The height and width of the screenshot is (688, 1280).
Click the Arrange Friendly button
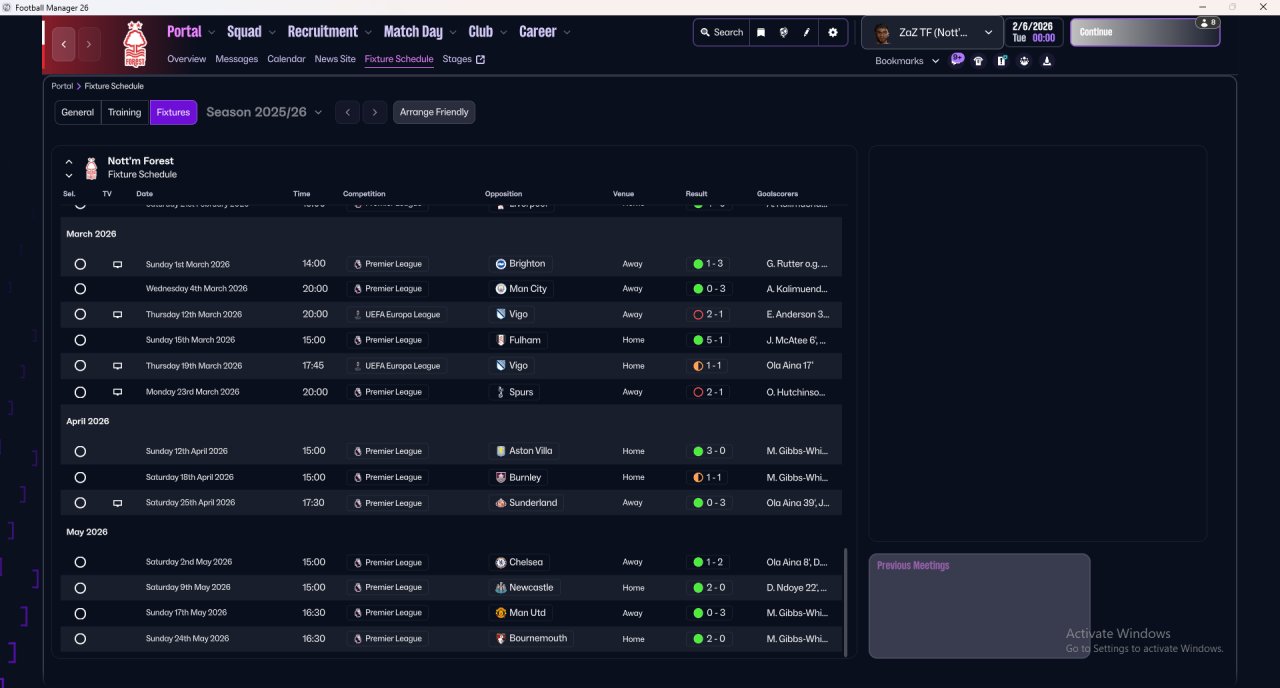pyautogui.click(x=434, y=112)
